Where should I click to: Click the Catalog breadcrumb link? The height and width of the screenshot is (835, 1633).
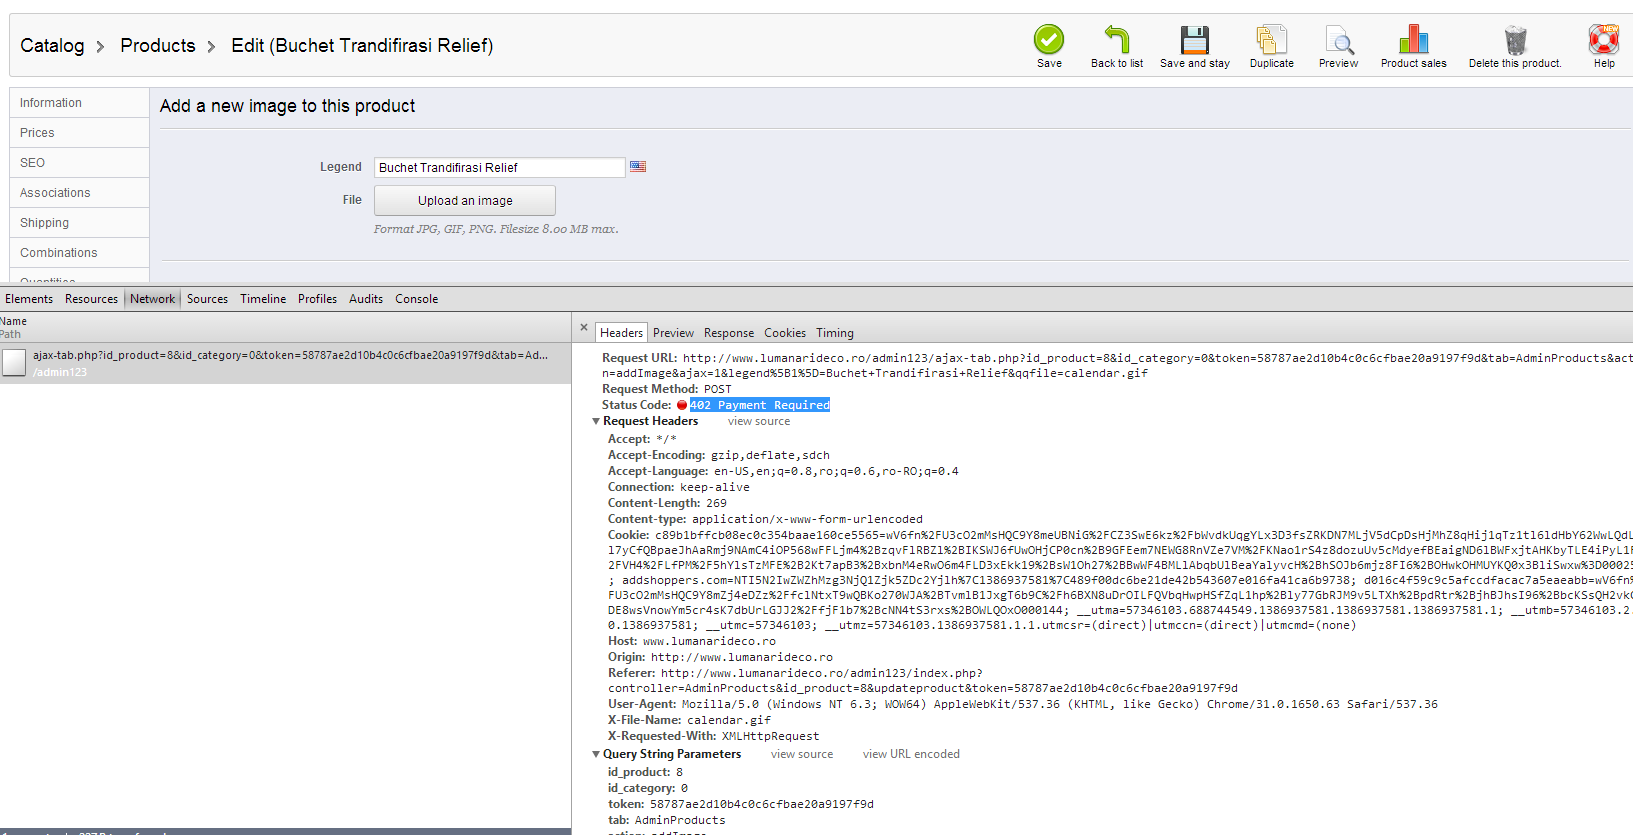52,46
